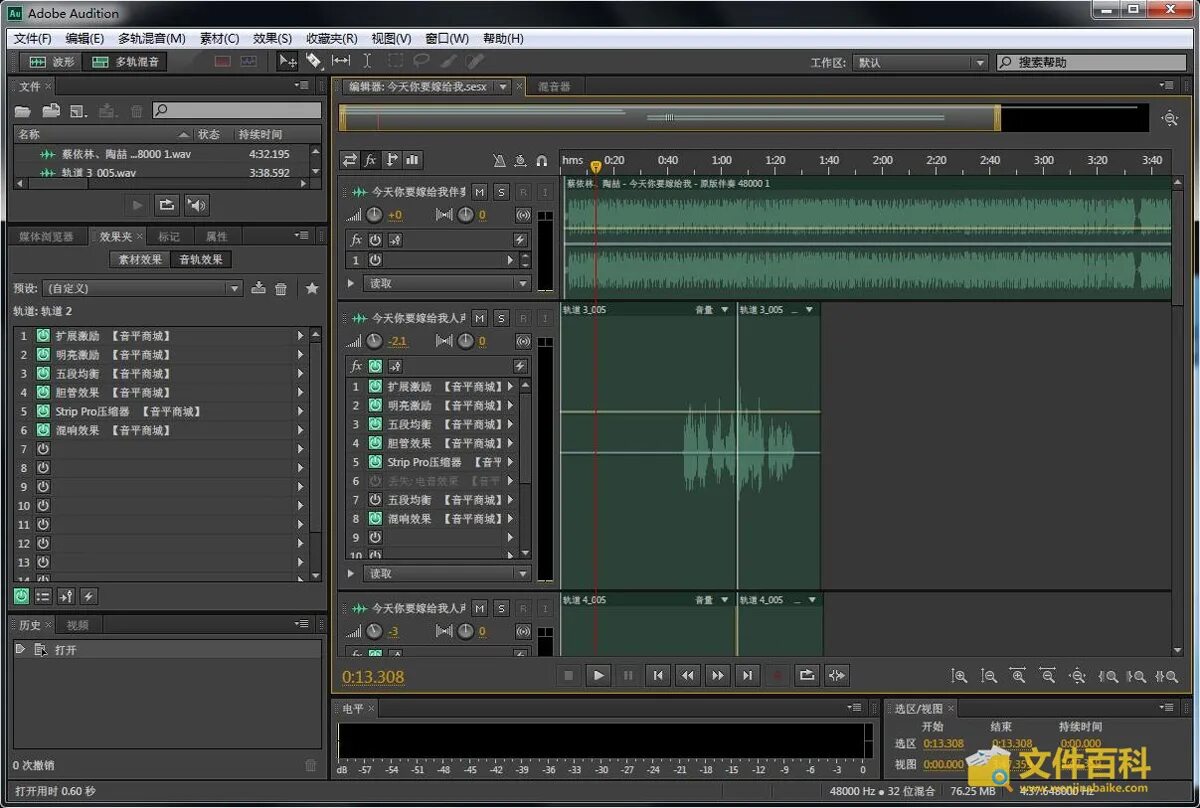Open the 预设 preset dropdown
1200x808 pixels.
(x=142, y=288)
